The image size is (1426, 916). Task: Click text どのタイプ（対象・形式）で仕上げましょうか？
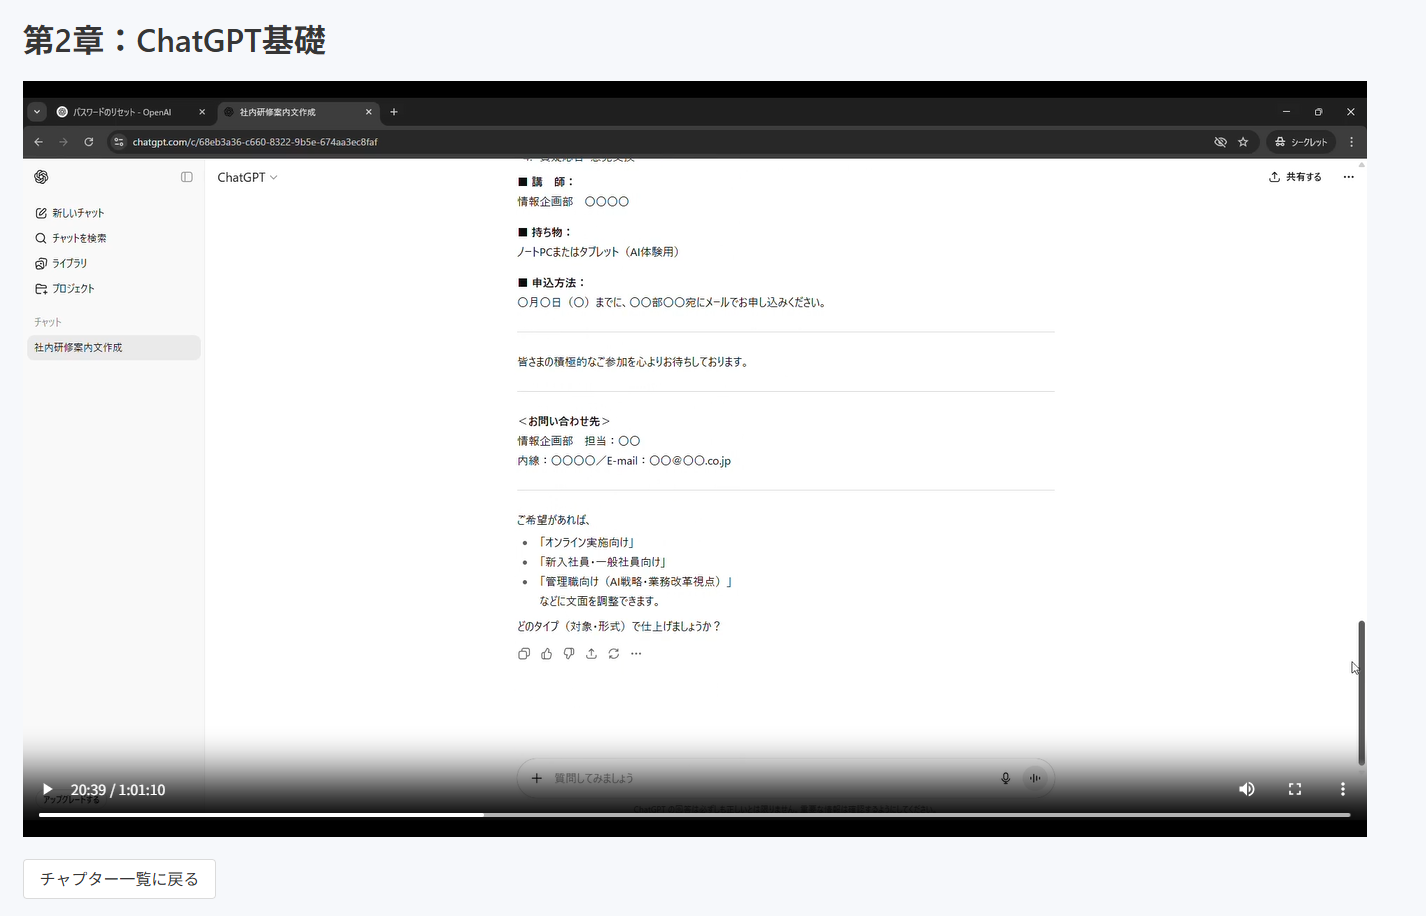[619, 626]
